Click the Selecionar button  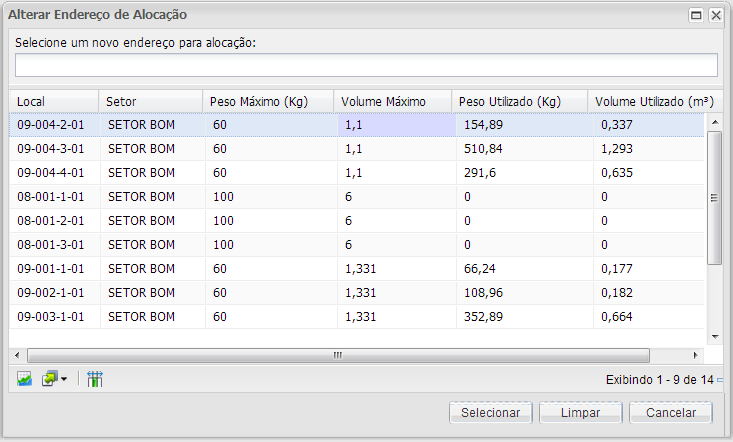coord(490,413)
